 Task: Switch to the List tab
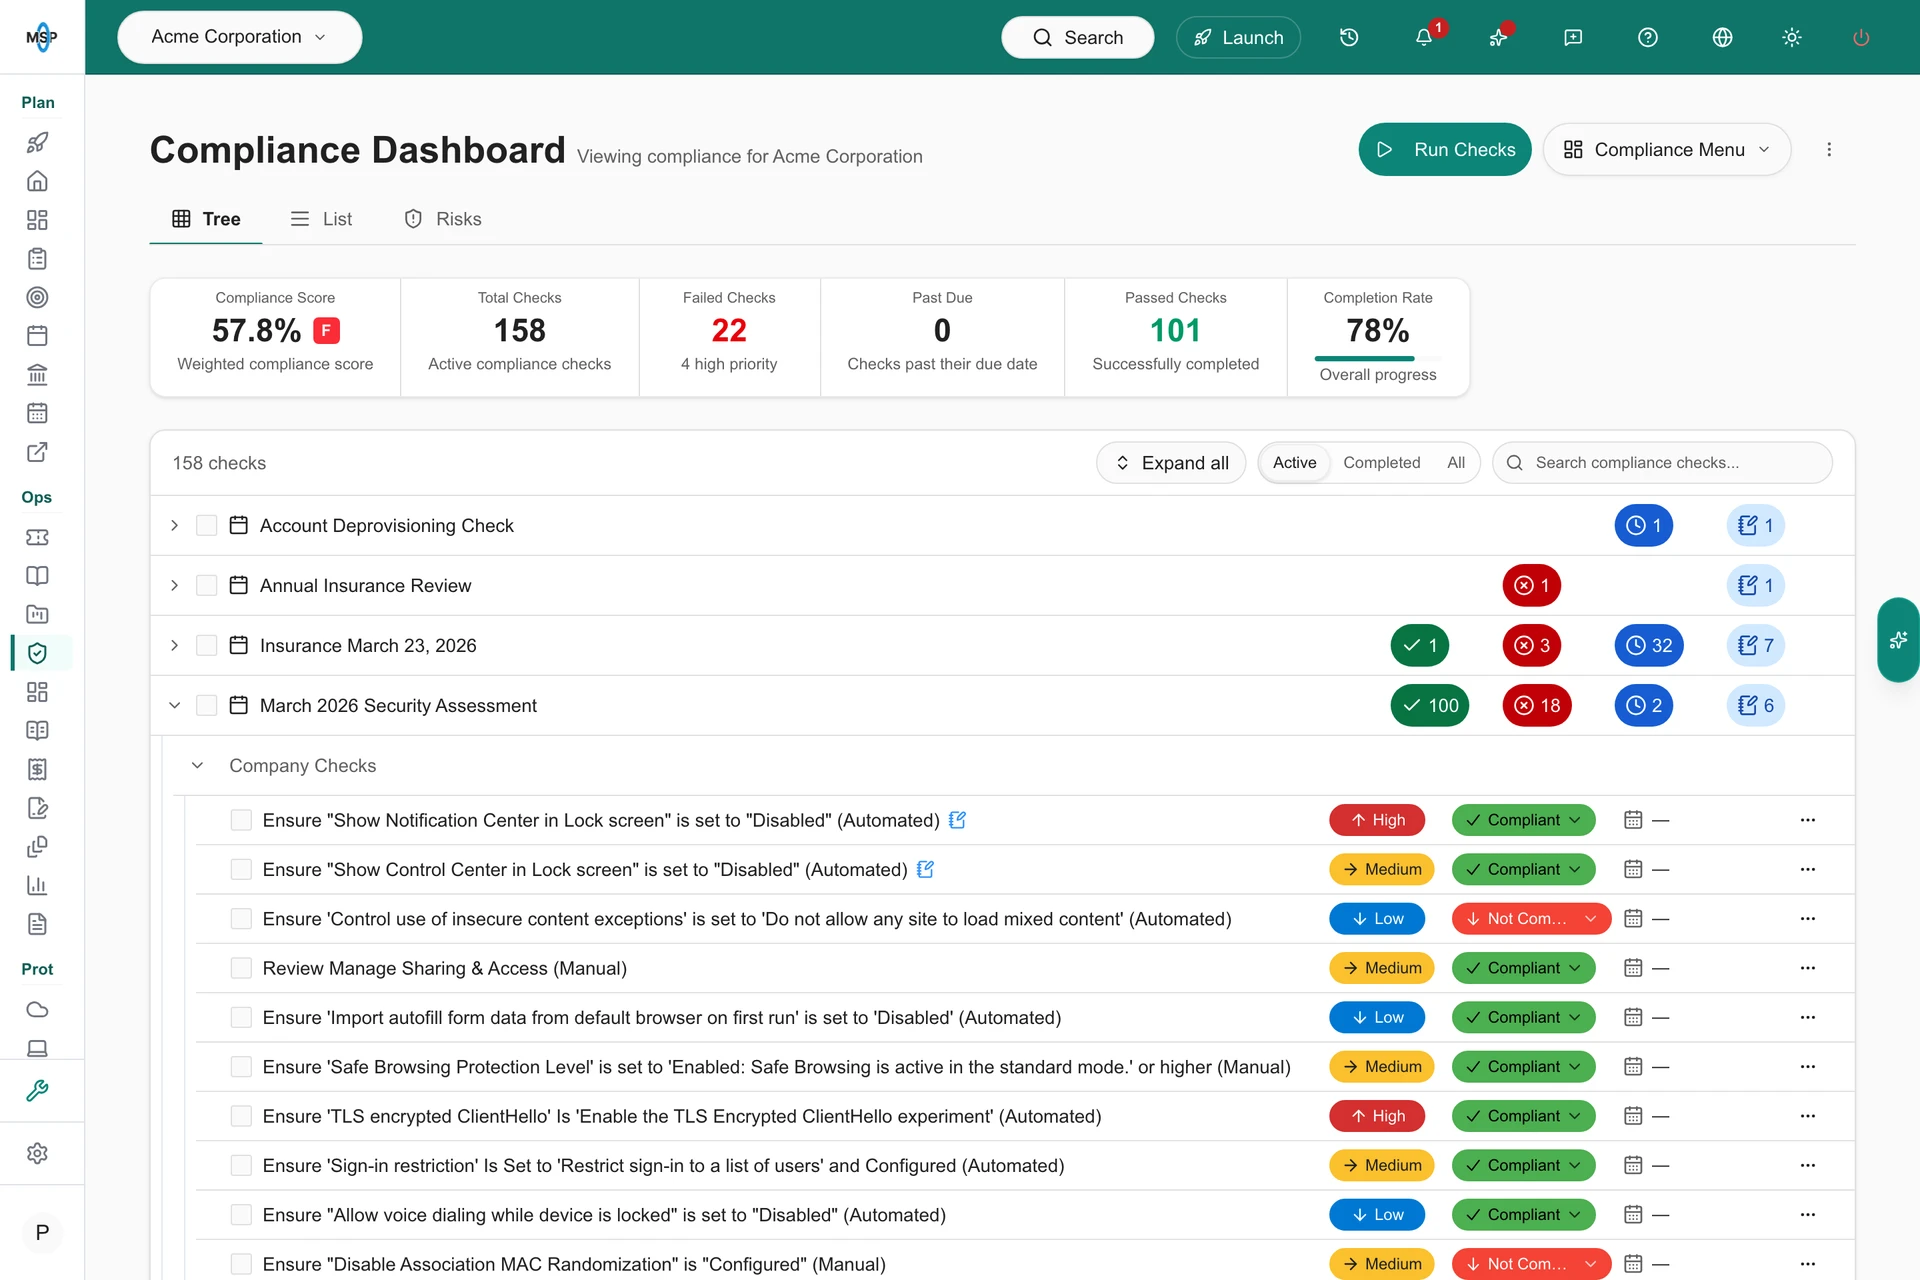pos(321,219)
